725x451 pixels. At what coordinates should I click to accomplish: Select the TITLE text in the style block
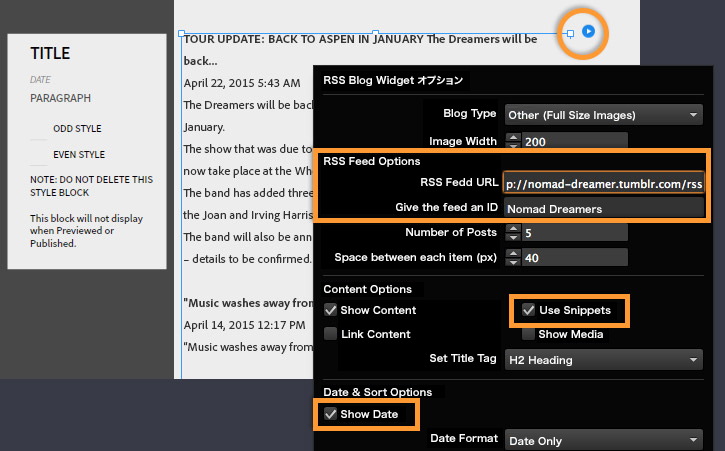50,53
